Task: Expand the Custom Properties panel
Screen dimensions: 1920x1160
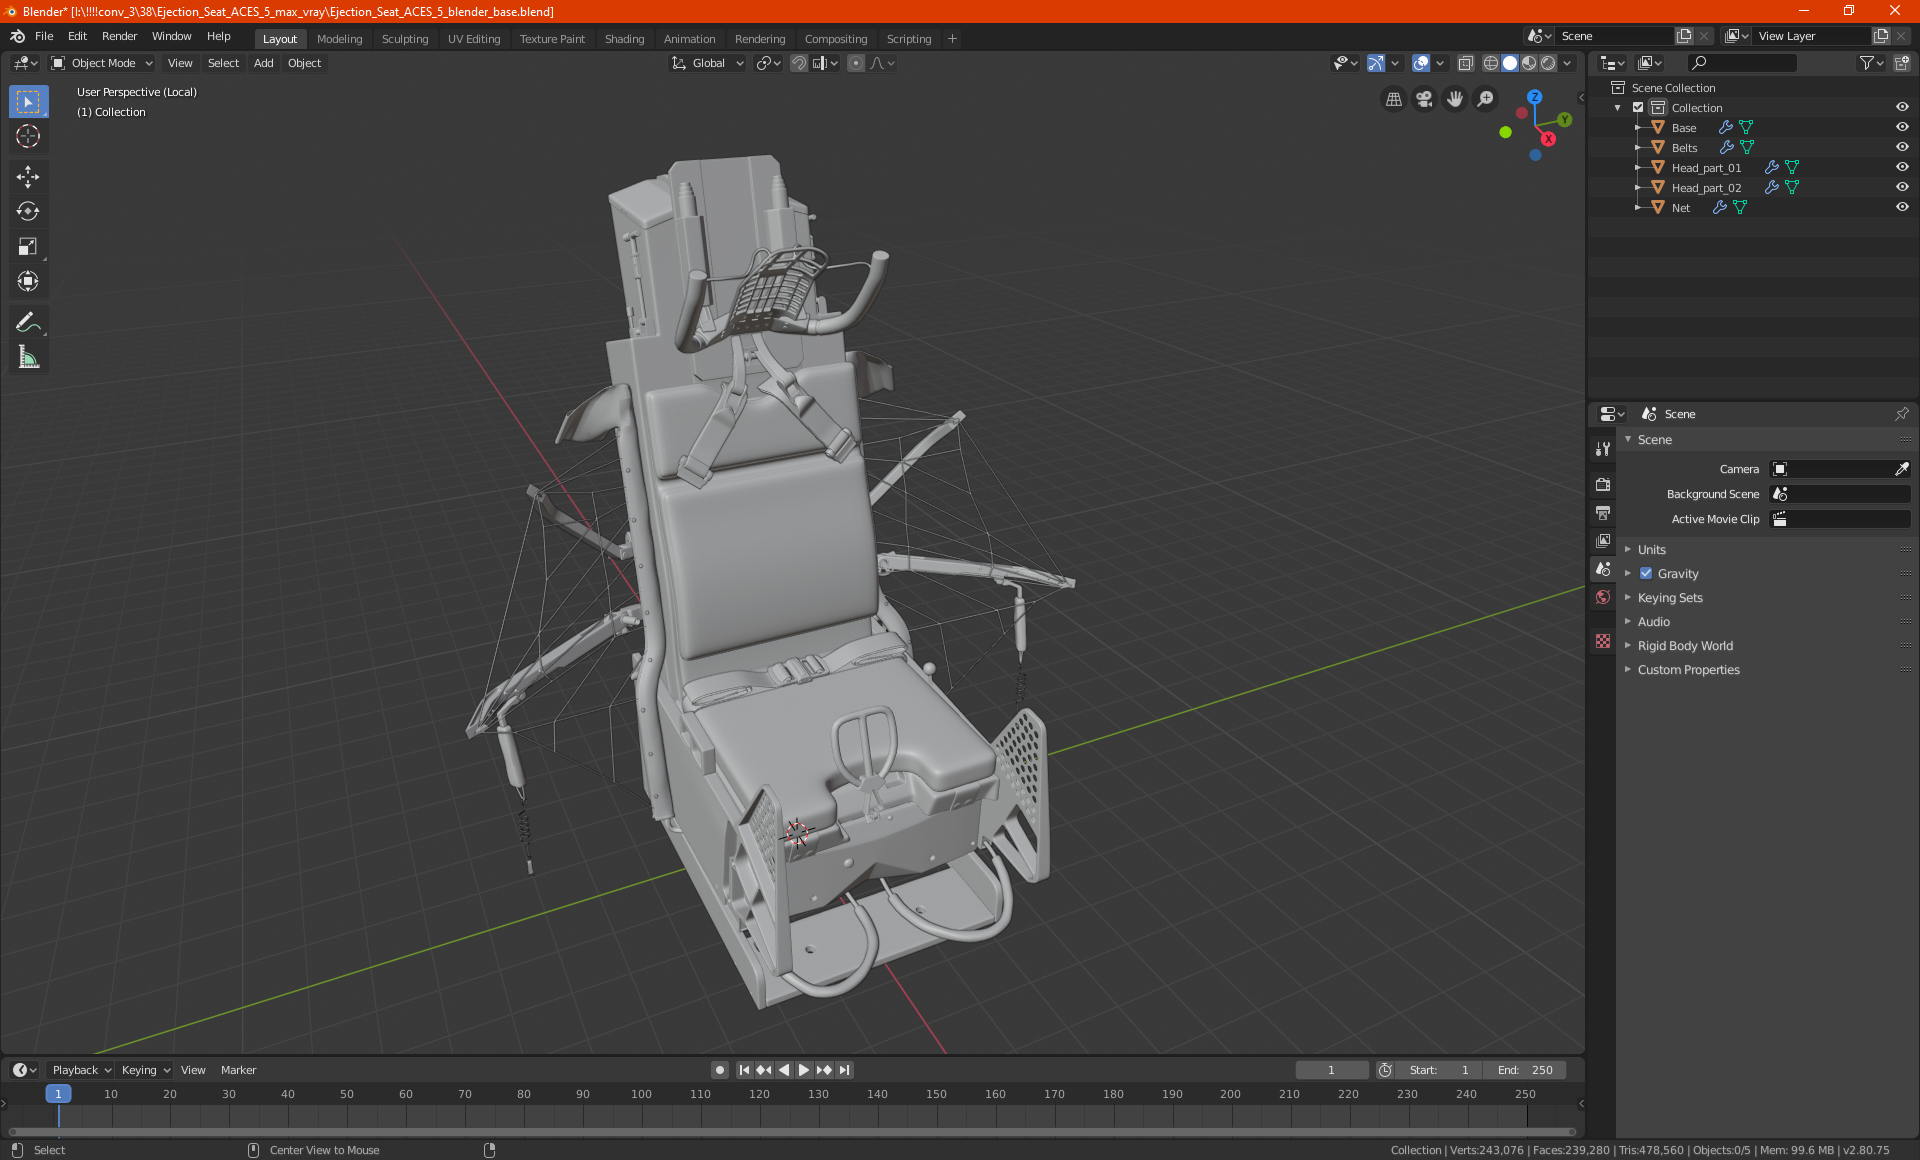Action: [1688, 669]
